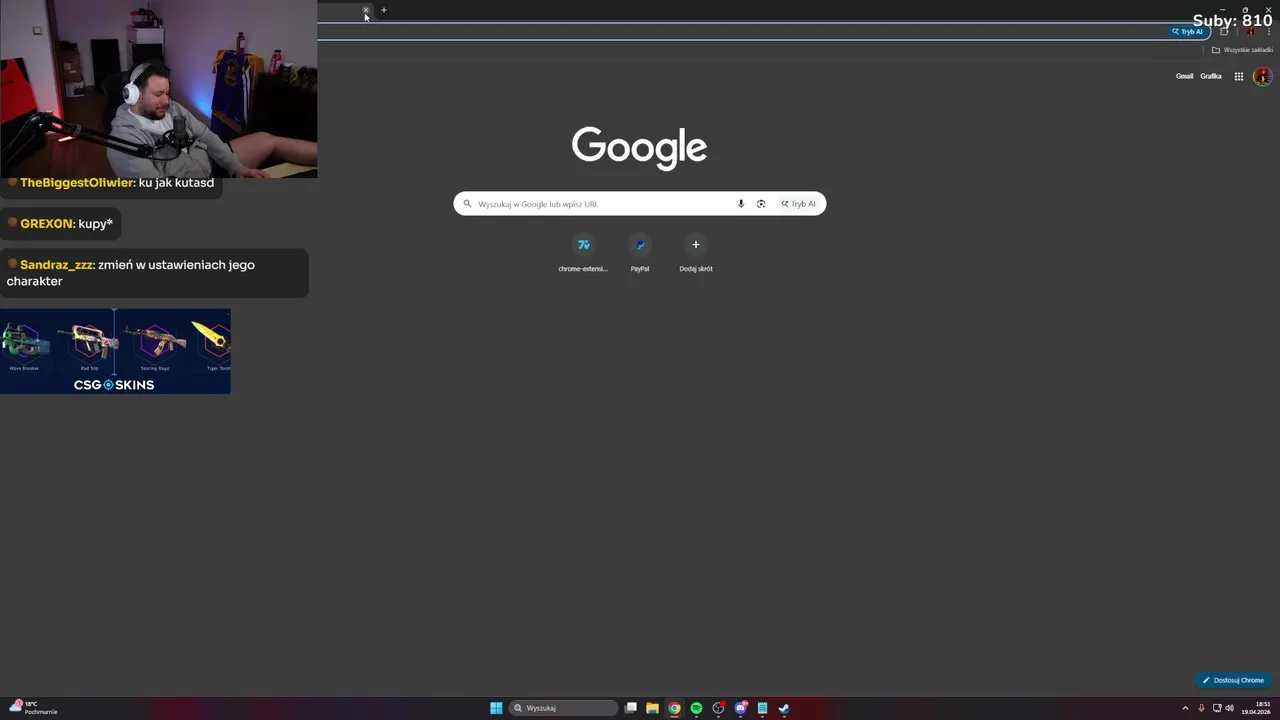This screenshot has width=1280, height=720.
Task: Click the voice search microphone icon
Action: [x=741, y=204]
